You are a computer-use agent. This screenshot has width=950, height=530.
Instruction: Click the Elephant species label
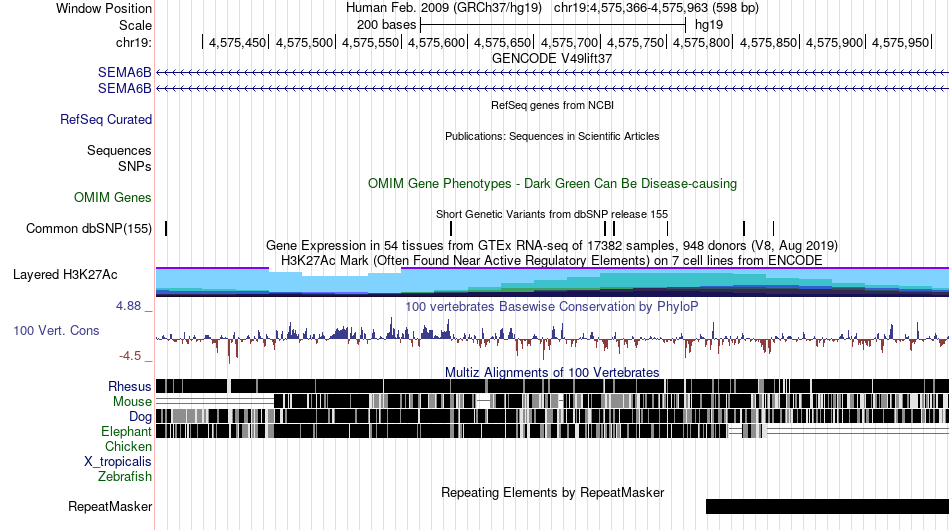126,431
